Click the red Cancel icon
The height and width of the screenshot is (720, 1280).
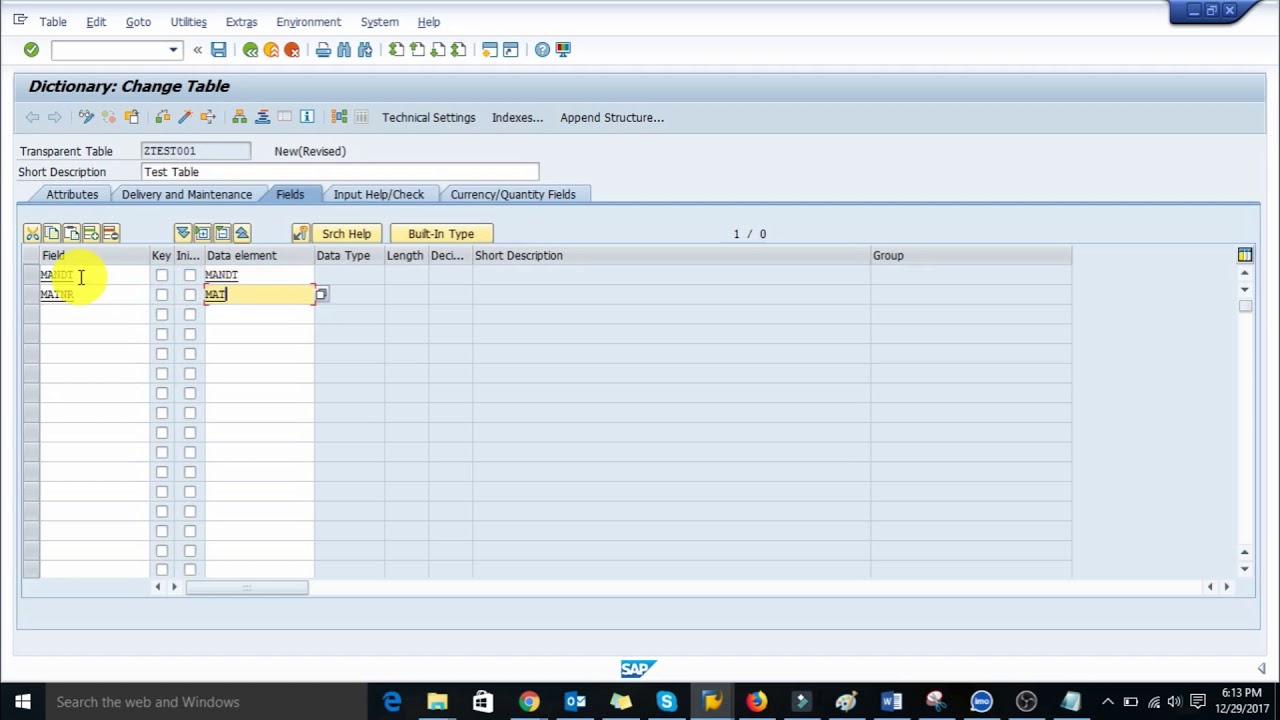click(292, 50)
